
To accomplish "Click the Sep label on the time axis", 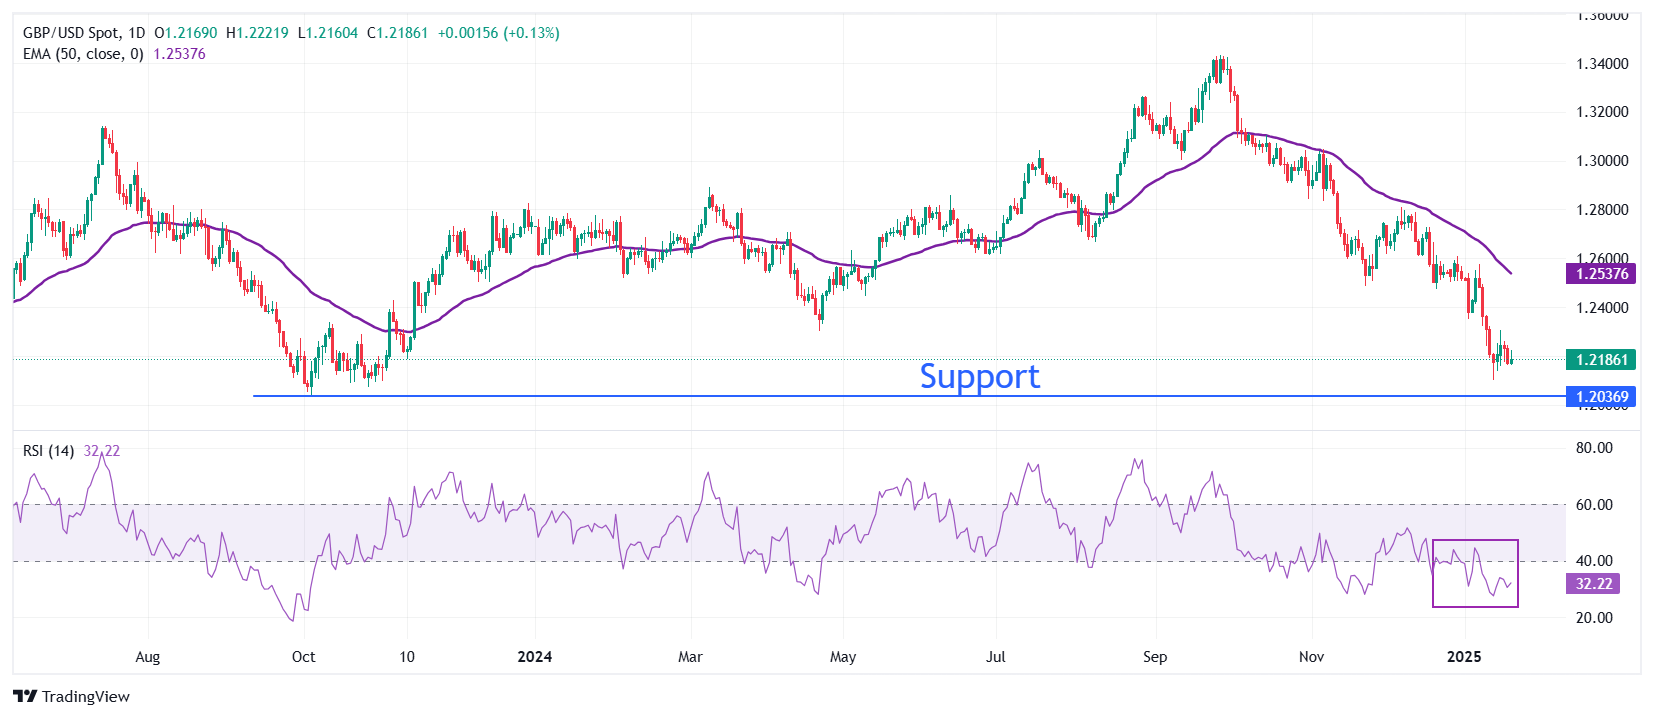I will (1155, 657).
